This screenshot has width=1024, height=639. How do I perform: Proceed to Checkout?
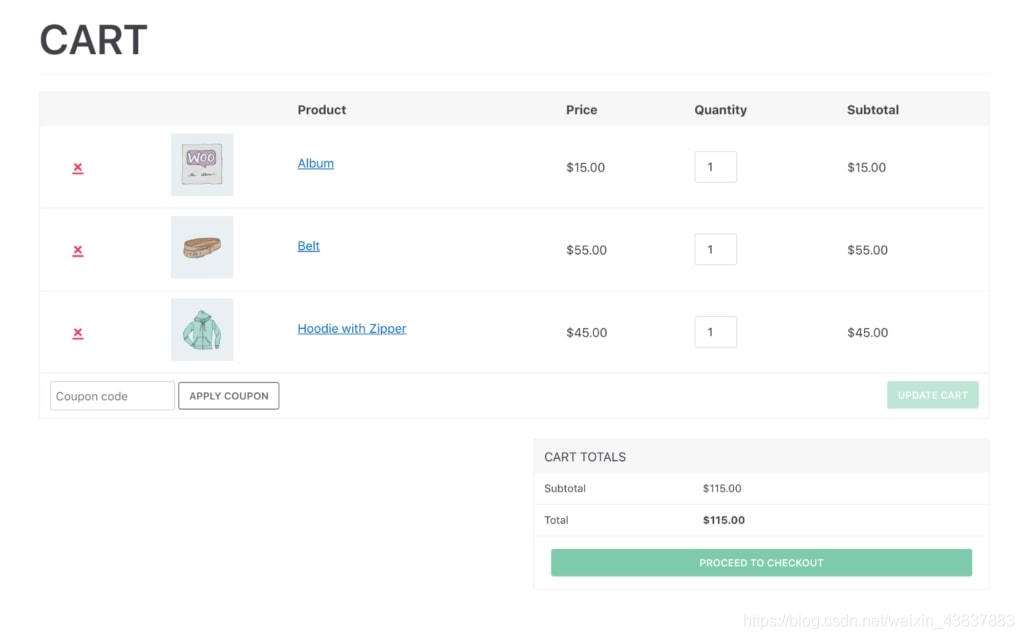coord(761,563)
